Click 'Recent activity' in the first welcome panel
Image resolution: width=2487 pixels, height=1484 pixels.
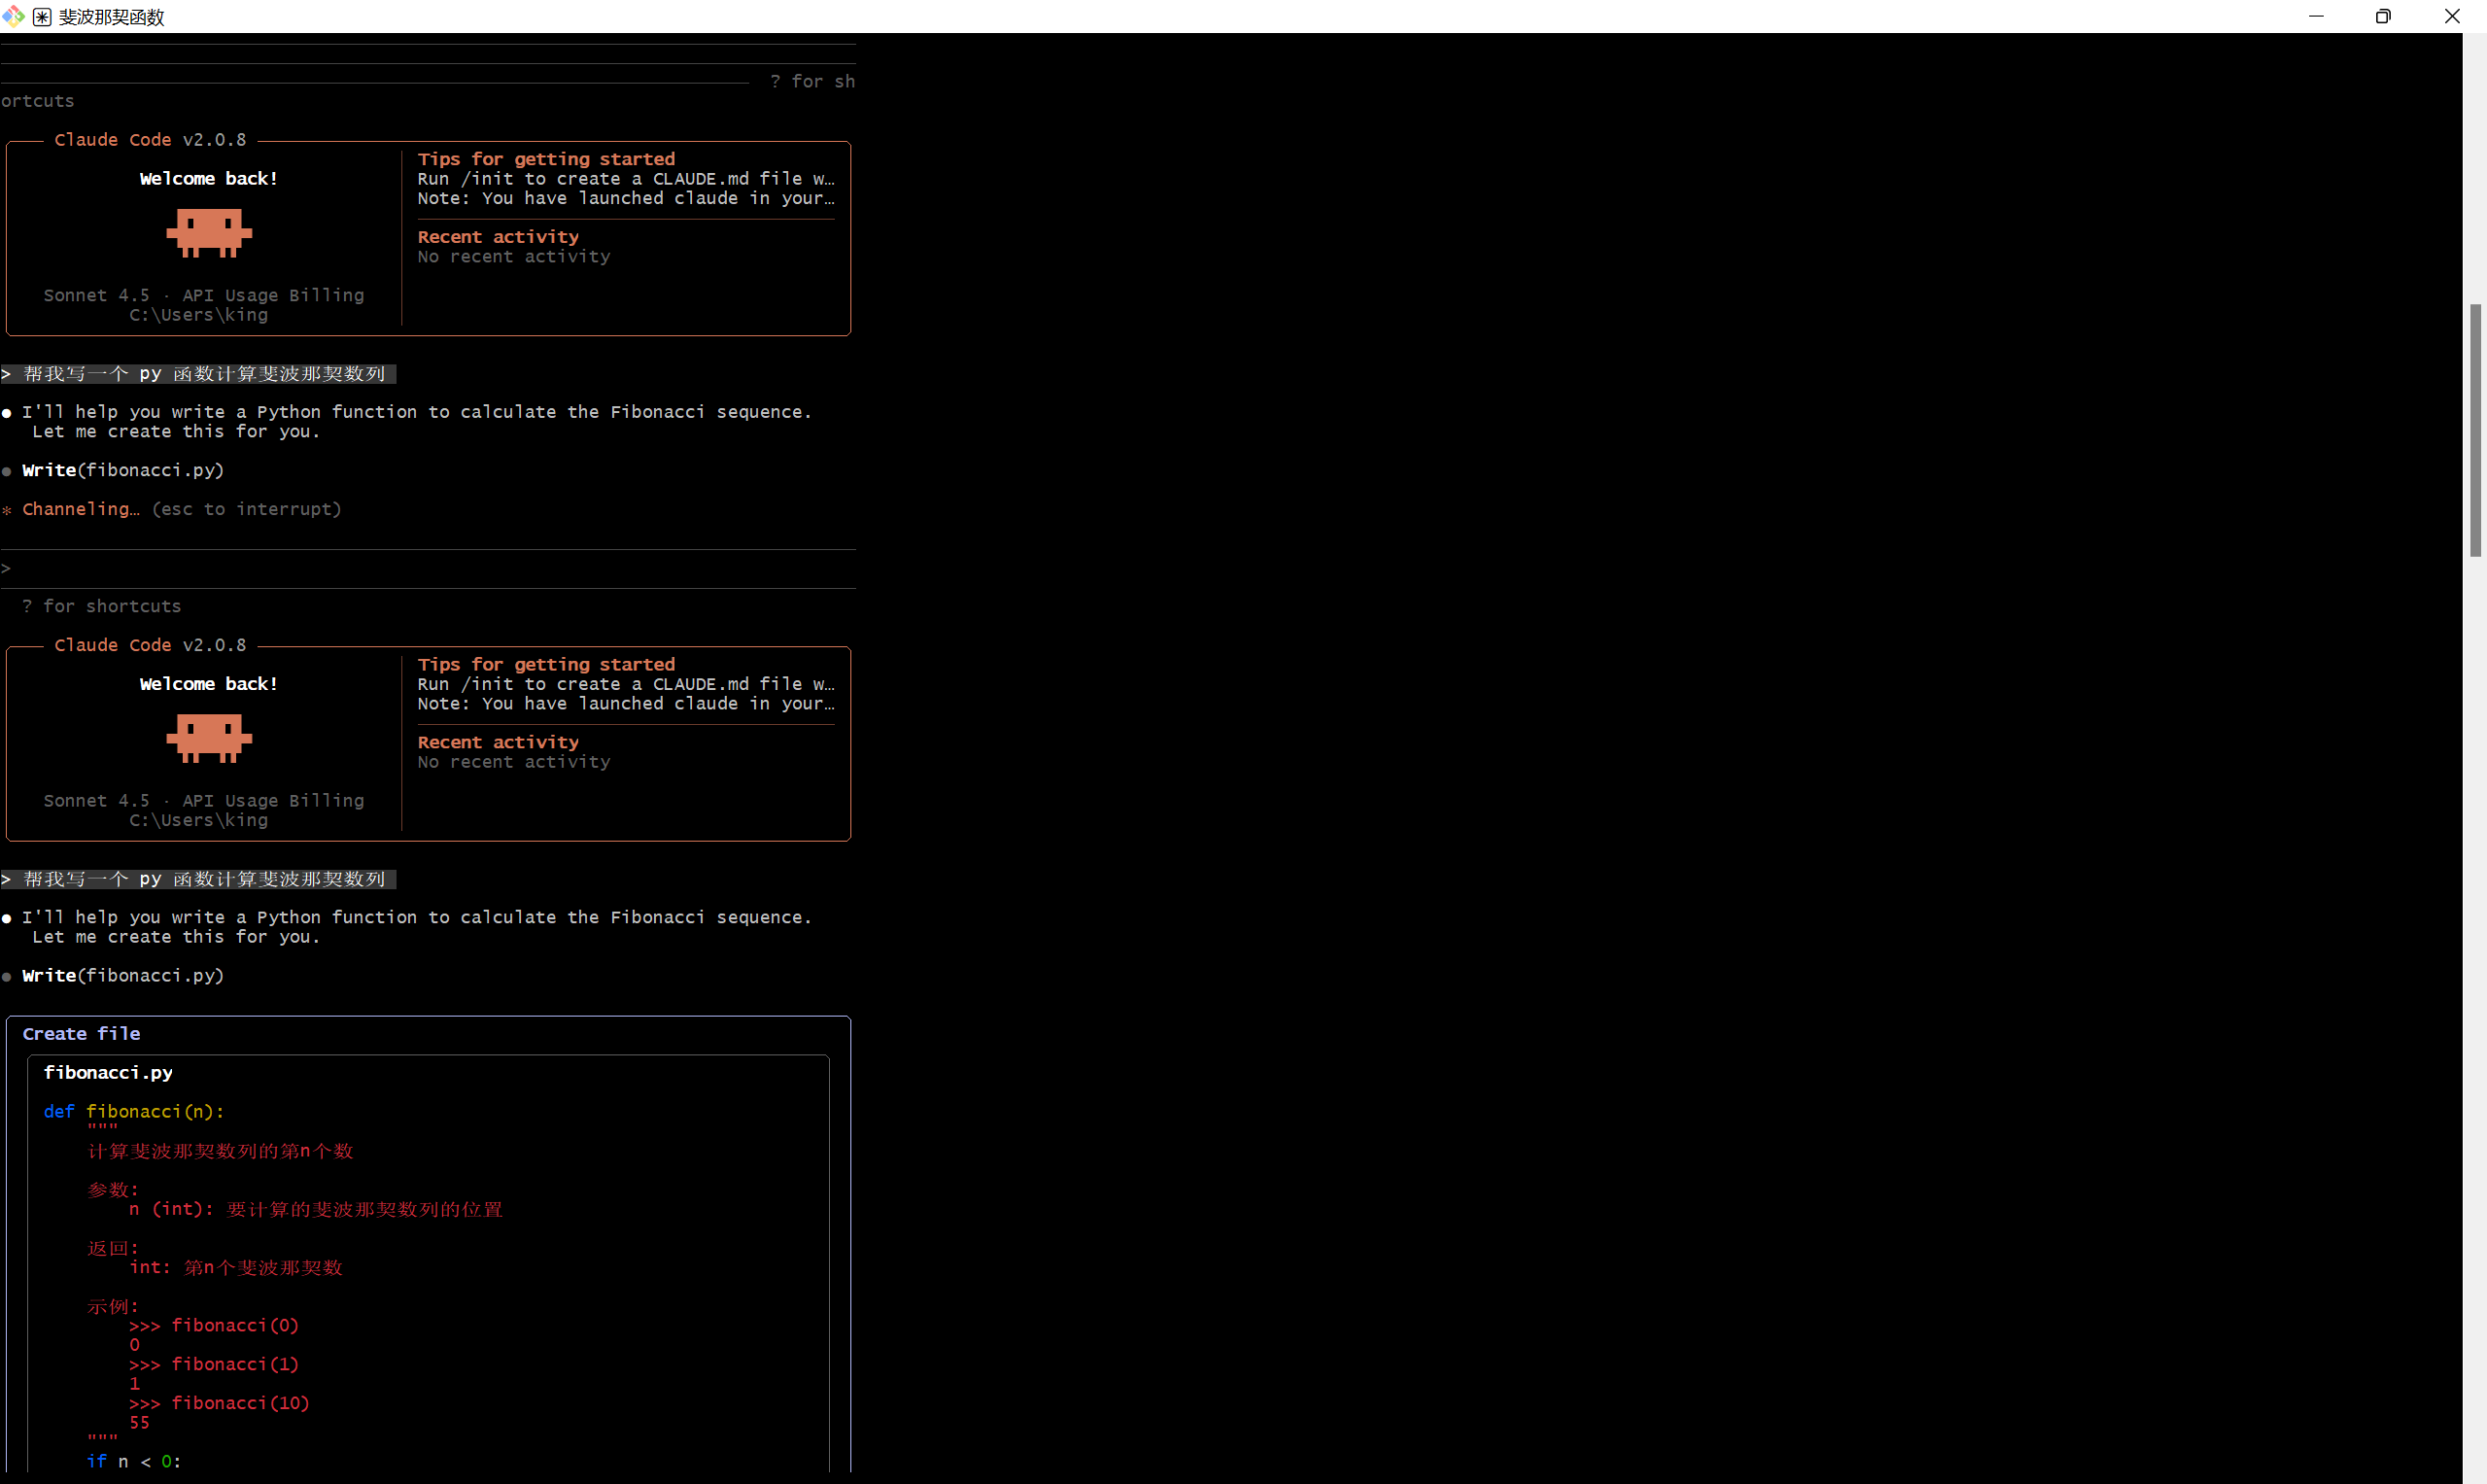tap(498, 237)
